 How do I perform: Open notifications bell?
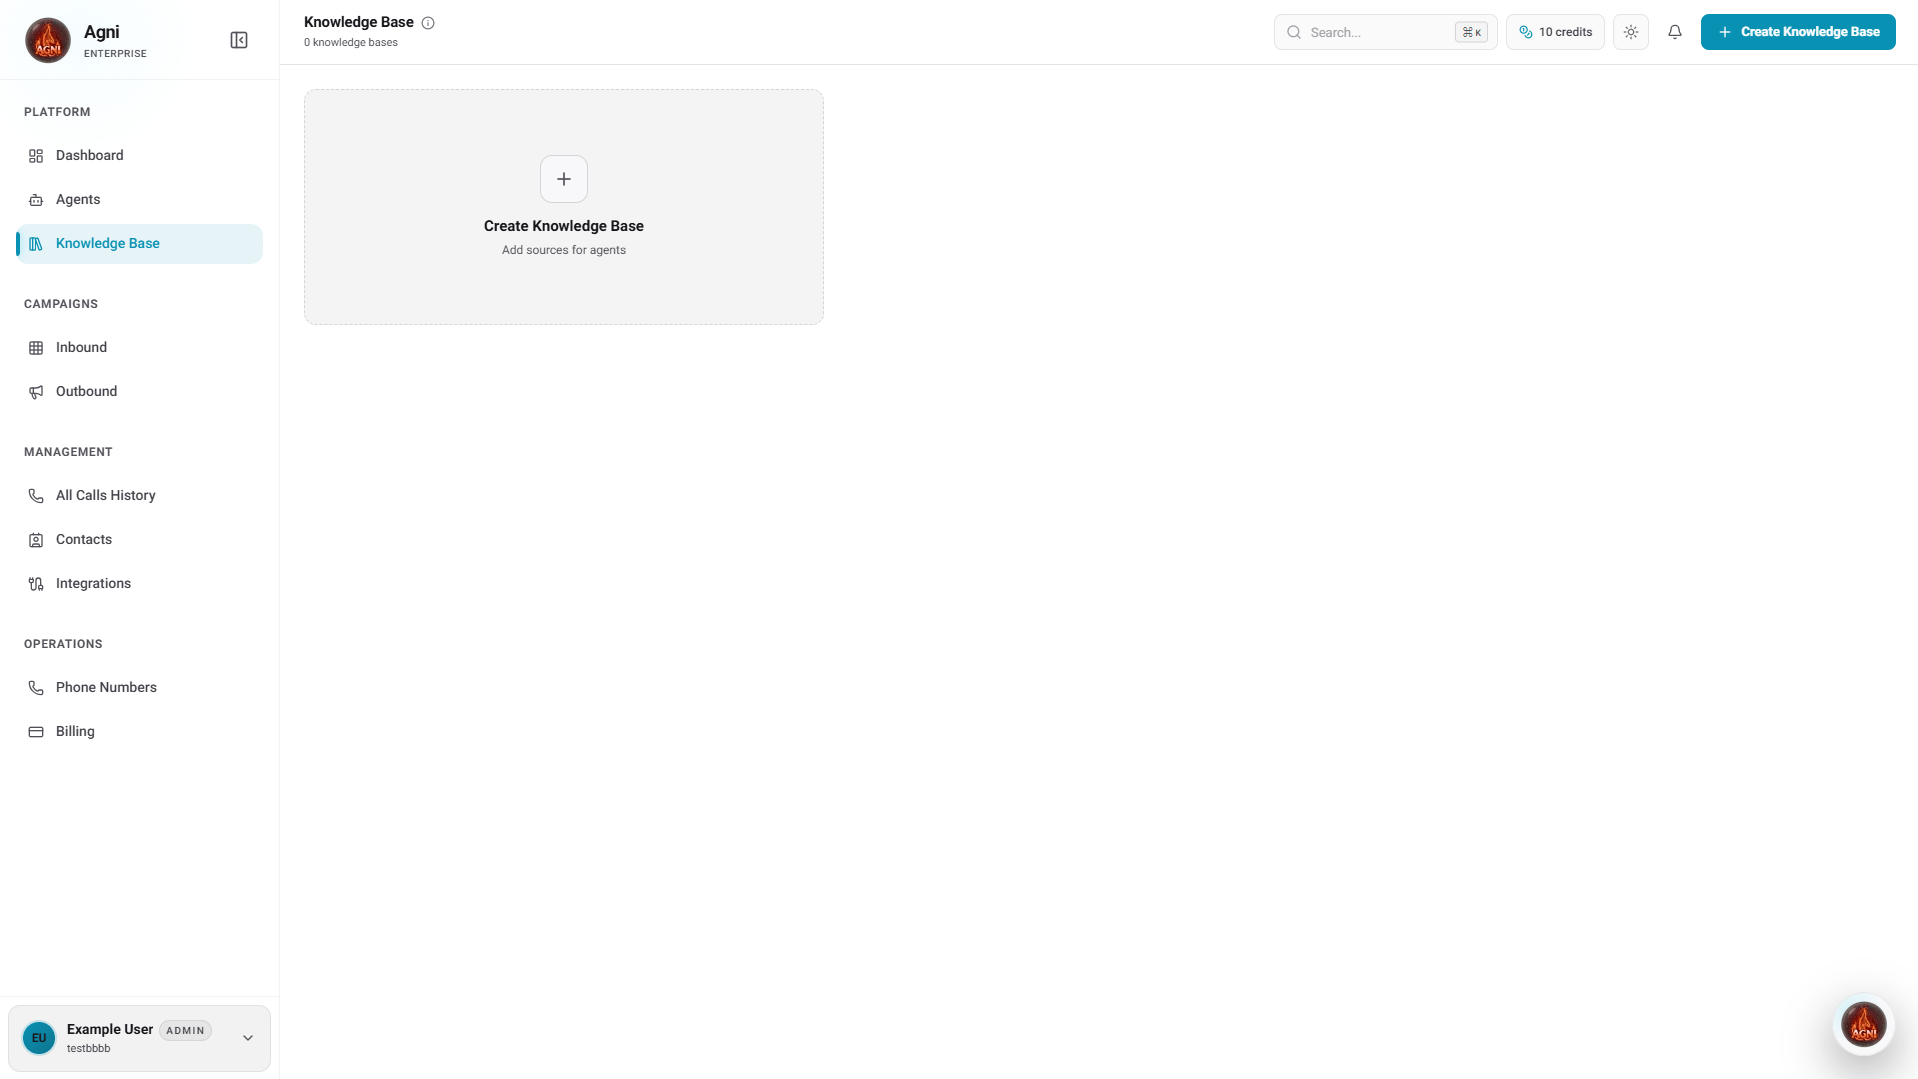pyautogui.click(x=1675, y=32)
